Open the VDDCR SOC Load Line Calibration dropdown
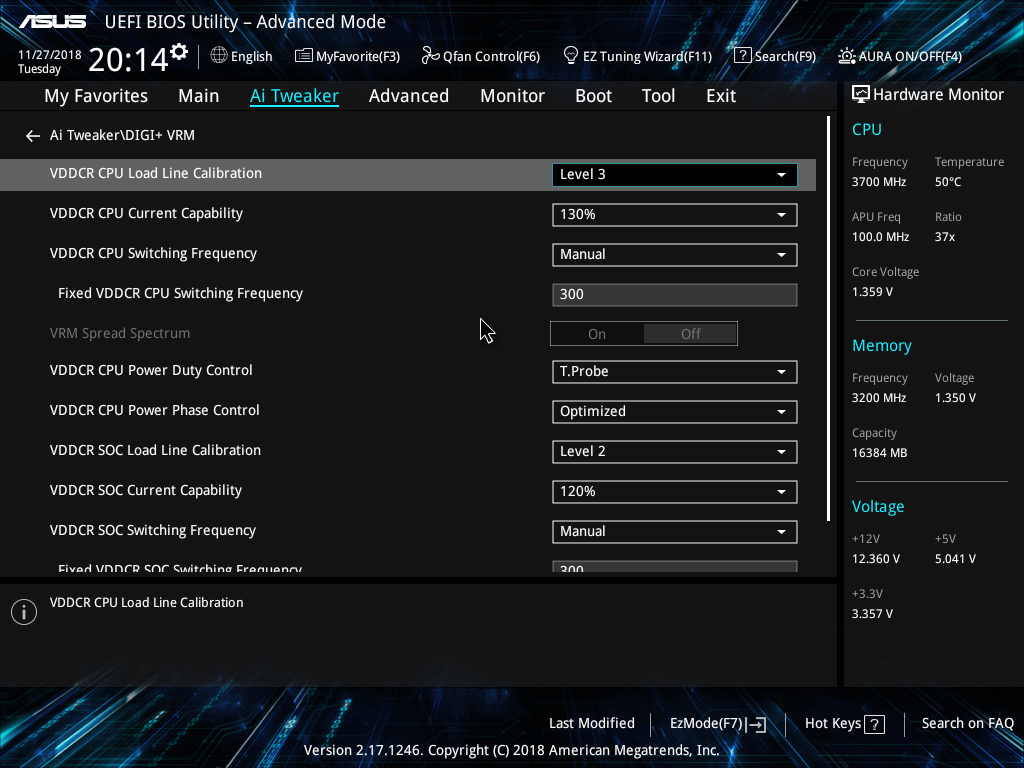 675,452
